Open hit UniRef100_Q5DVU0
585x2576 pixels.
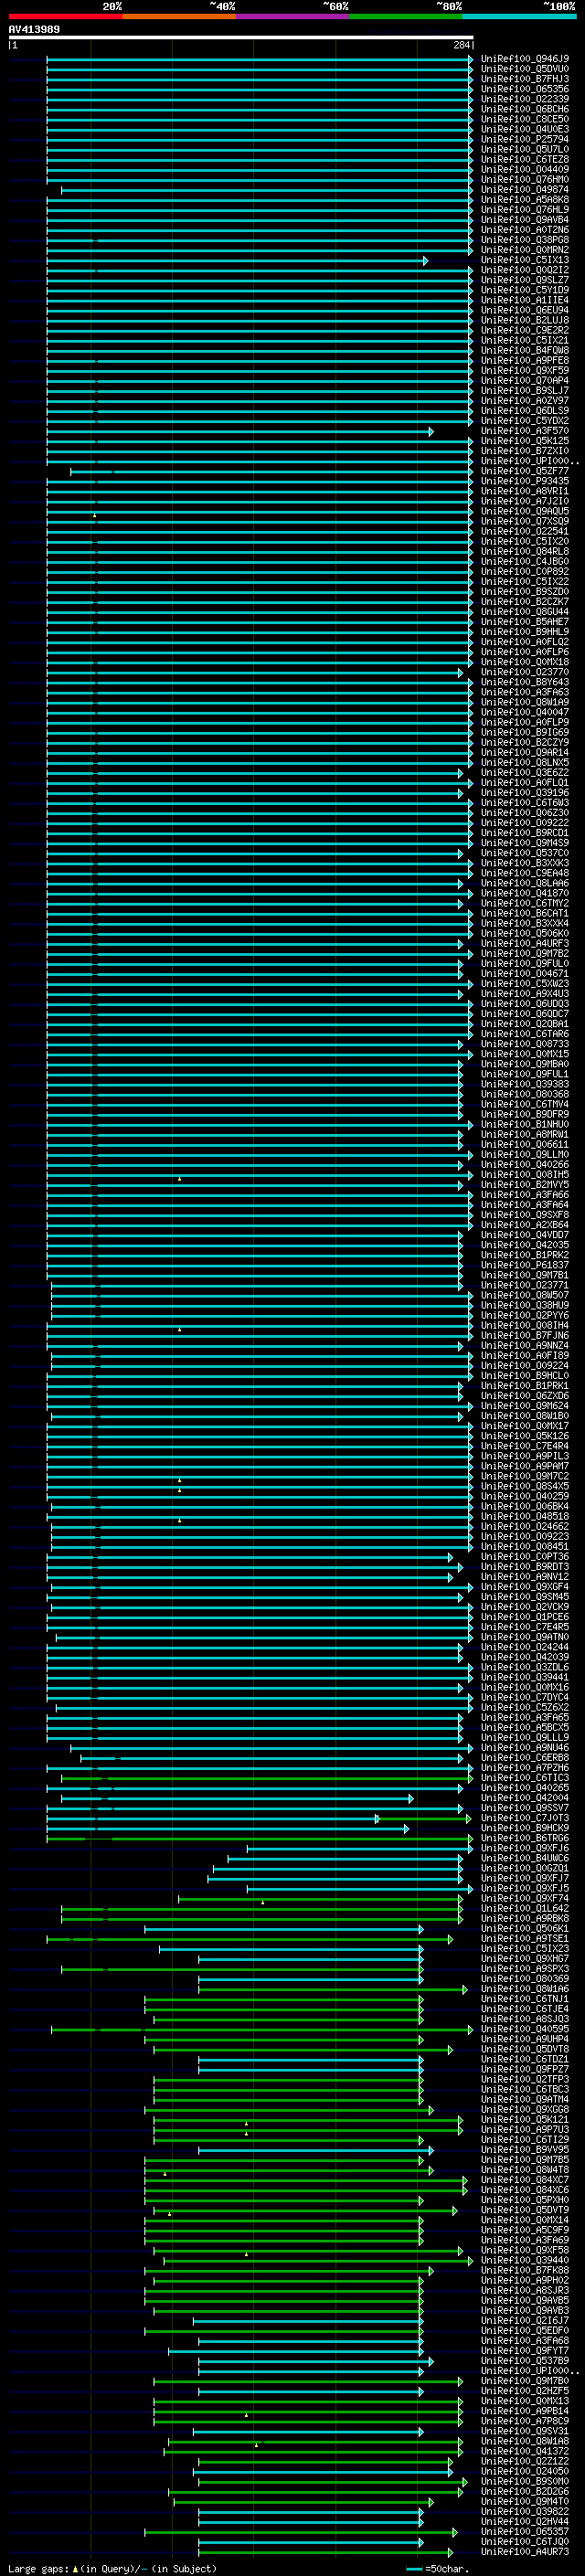coord(525,69)
